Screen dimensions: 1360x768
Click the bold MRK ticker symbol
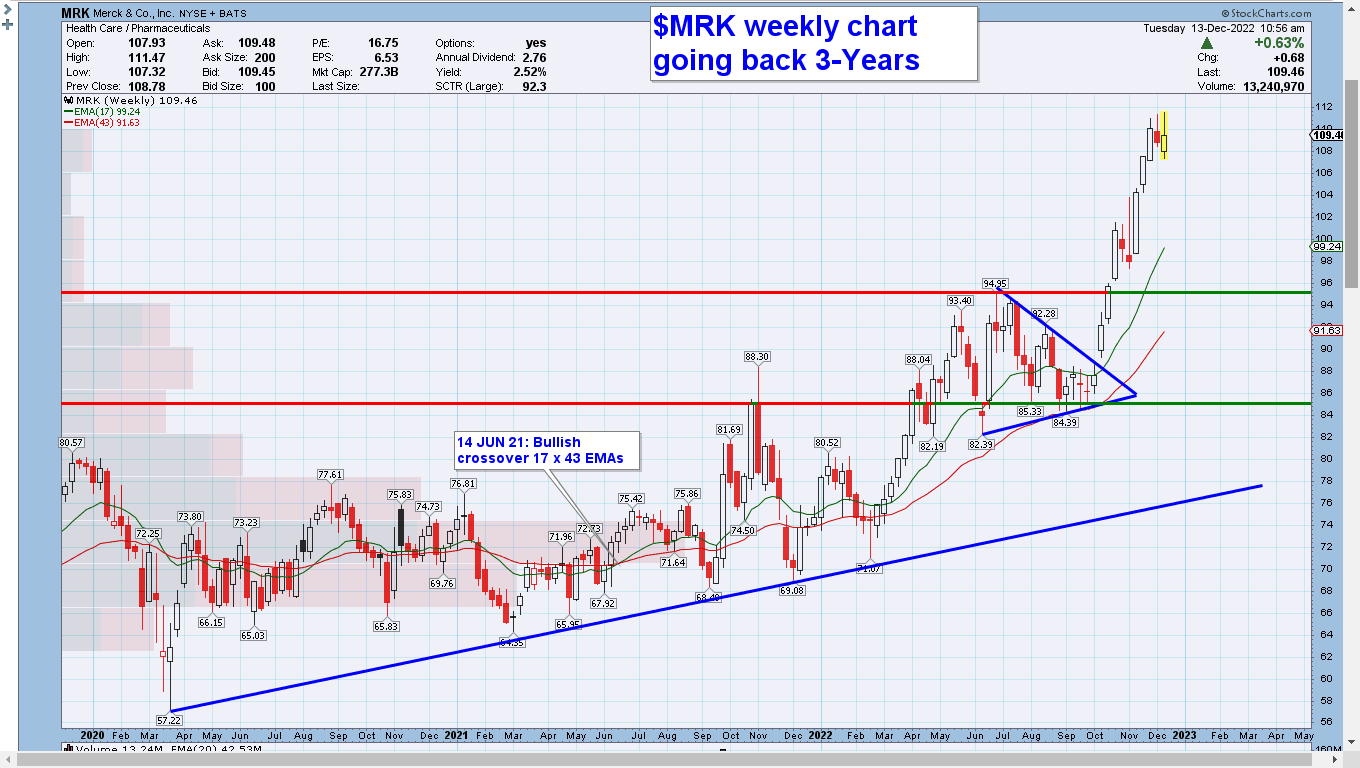click(74, 14)
